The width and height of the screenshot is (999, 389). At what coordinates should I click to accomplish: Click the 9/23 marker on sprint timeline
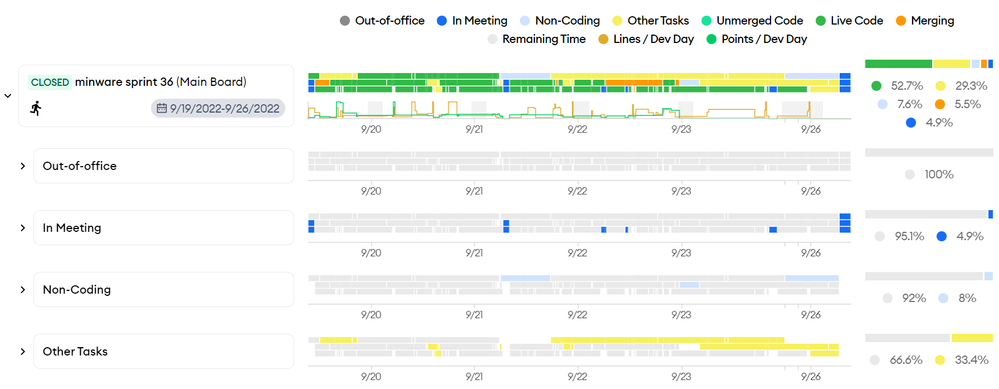[681, 129]
